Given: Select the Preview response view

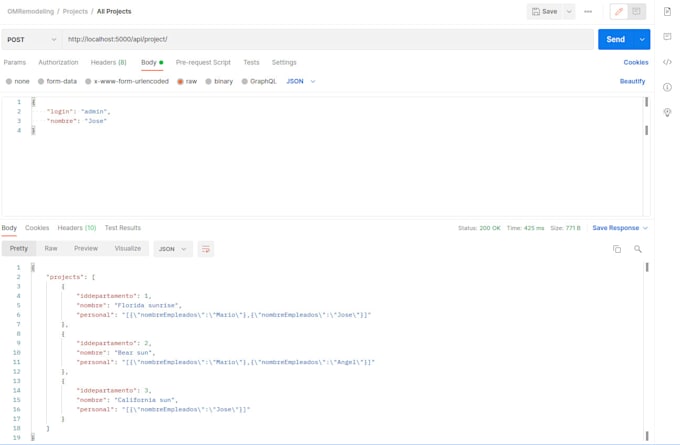Looking at the screenshot, I should (x=86, y=249).
